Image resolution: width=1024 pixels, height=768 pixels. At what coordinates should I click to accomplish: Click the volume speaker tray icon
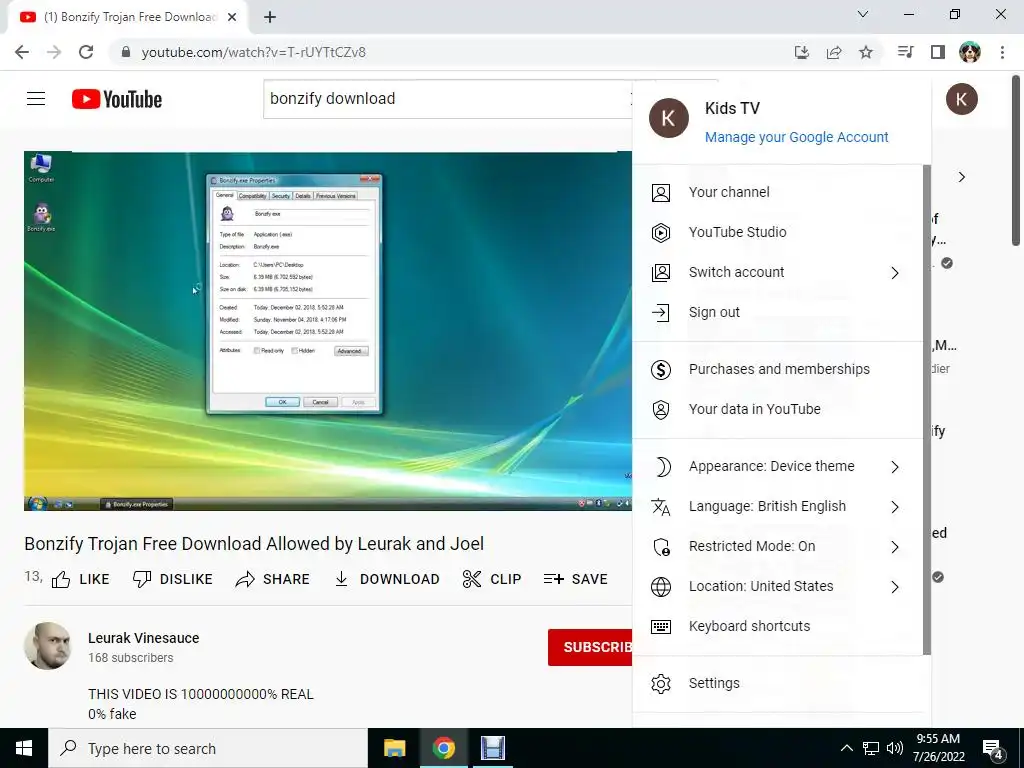[x=895, y=748]
